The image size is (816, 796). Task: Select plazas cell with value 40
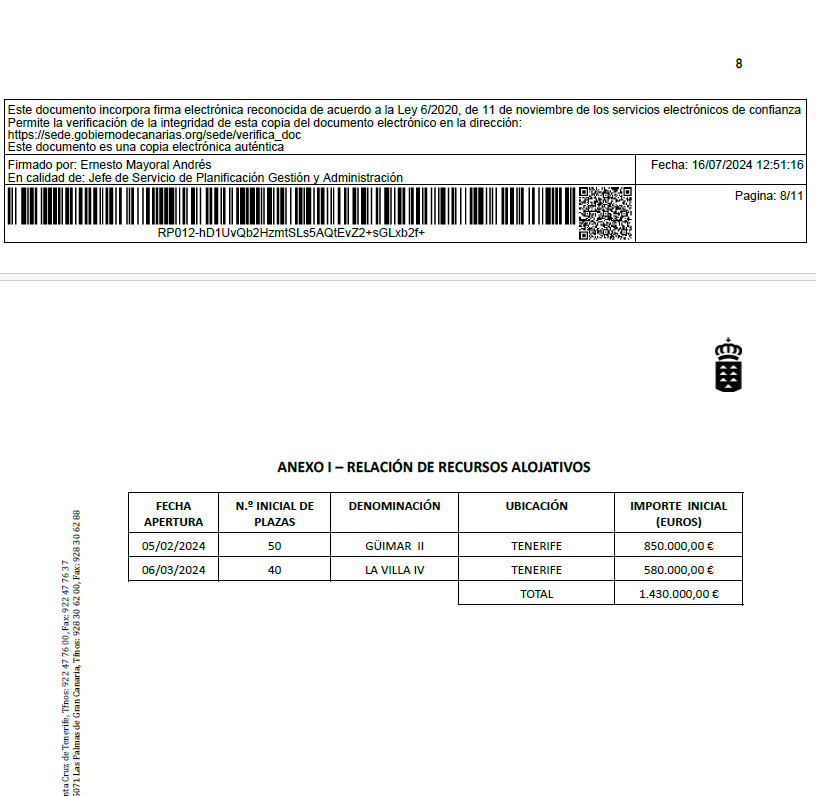tap(274, 570)
